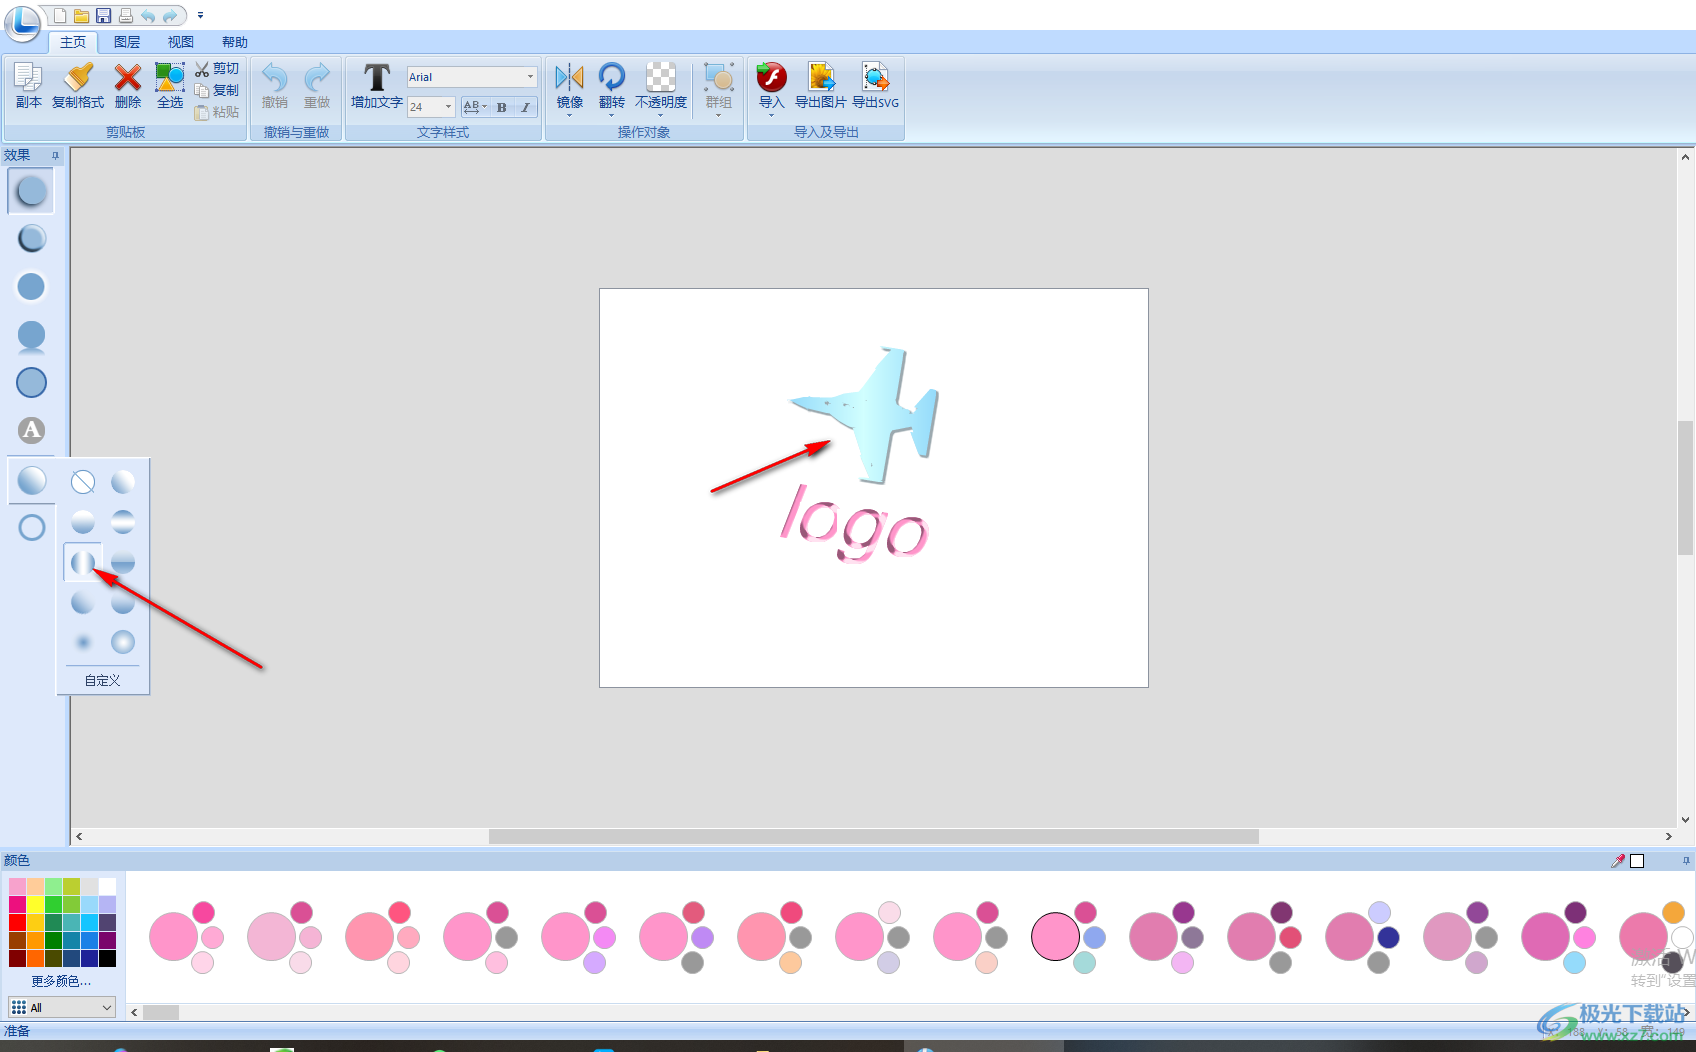1696x1052 pixels.
Task: Click the canvas horizontal scrollbar thumb
Action: click(x=873, y=836)
